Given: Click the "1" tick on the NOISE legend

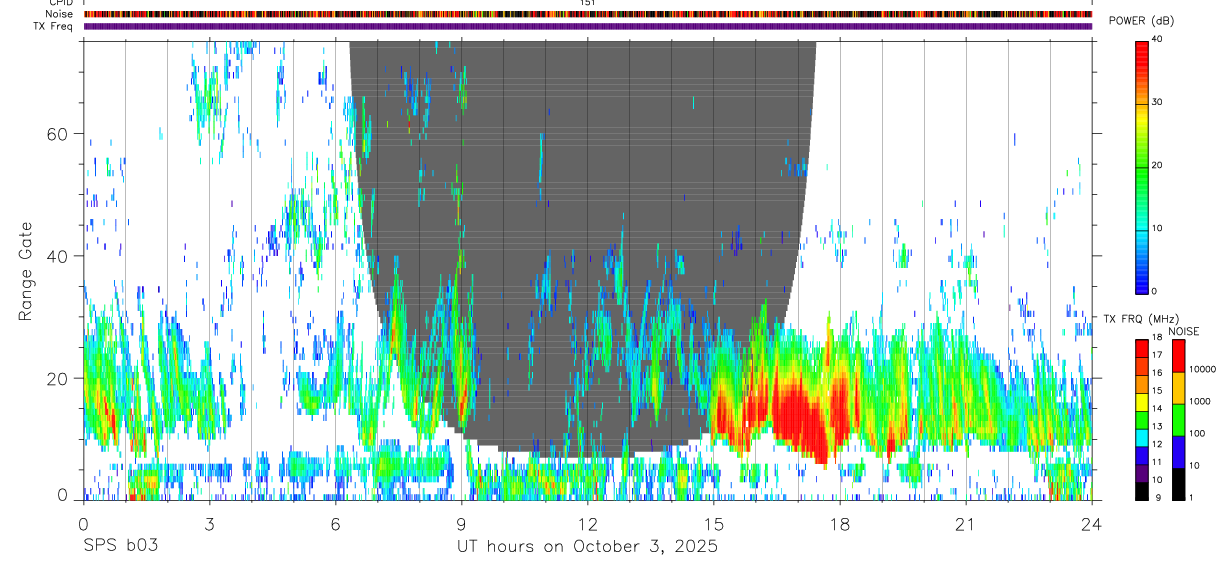Looking at the screenshot, I should pyautogui.click(x=1190, y=497).
